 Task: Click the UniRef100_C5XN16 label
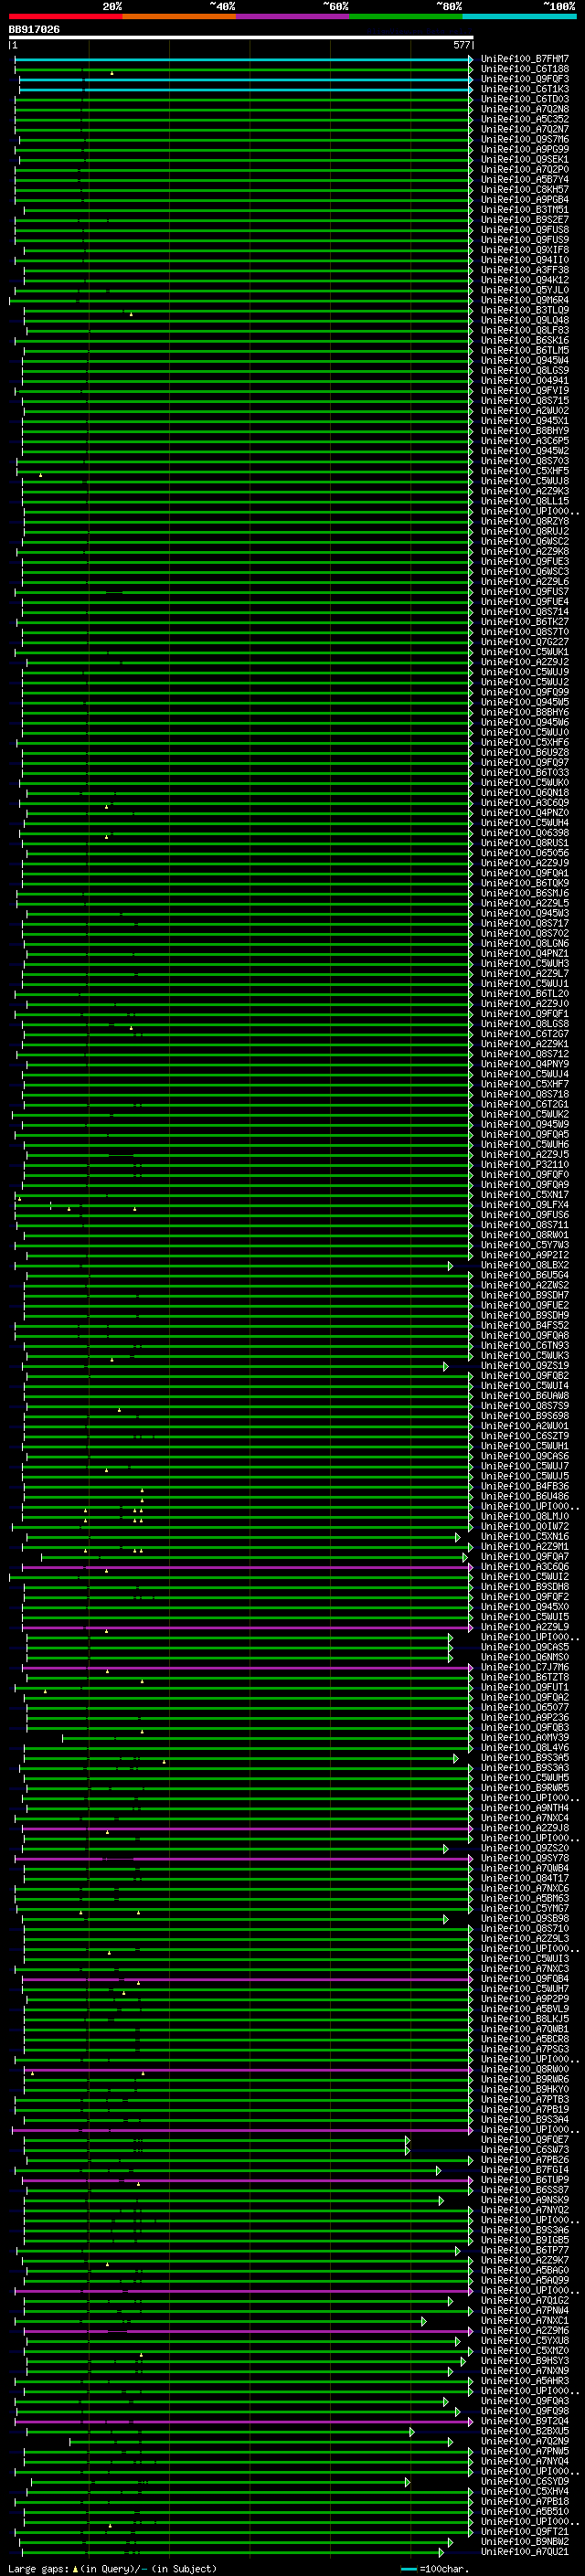point(525,1536)
